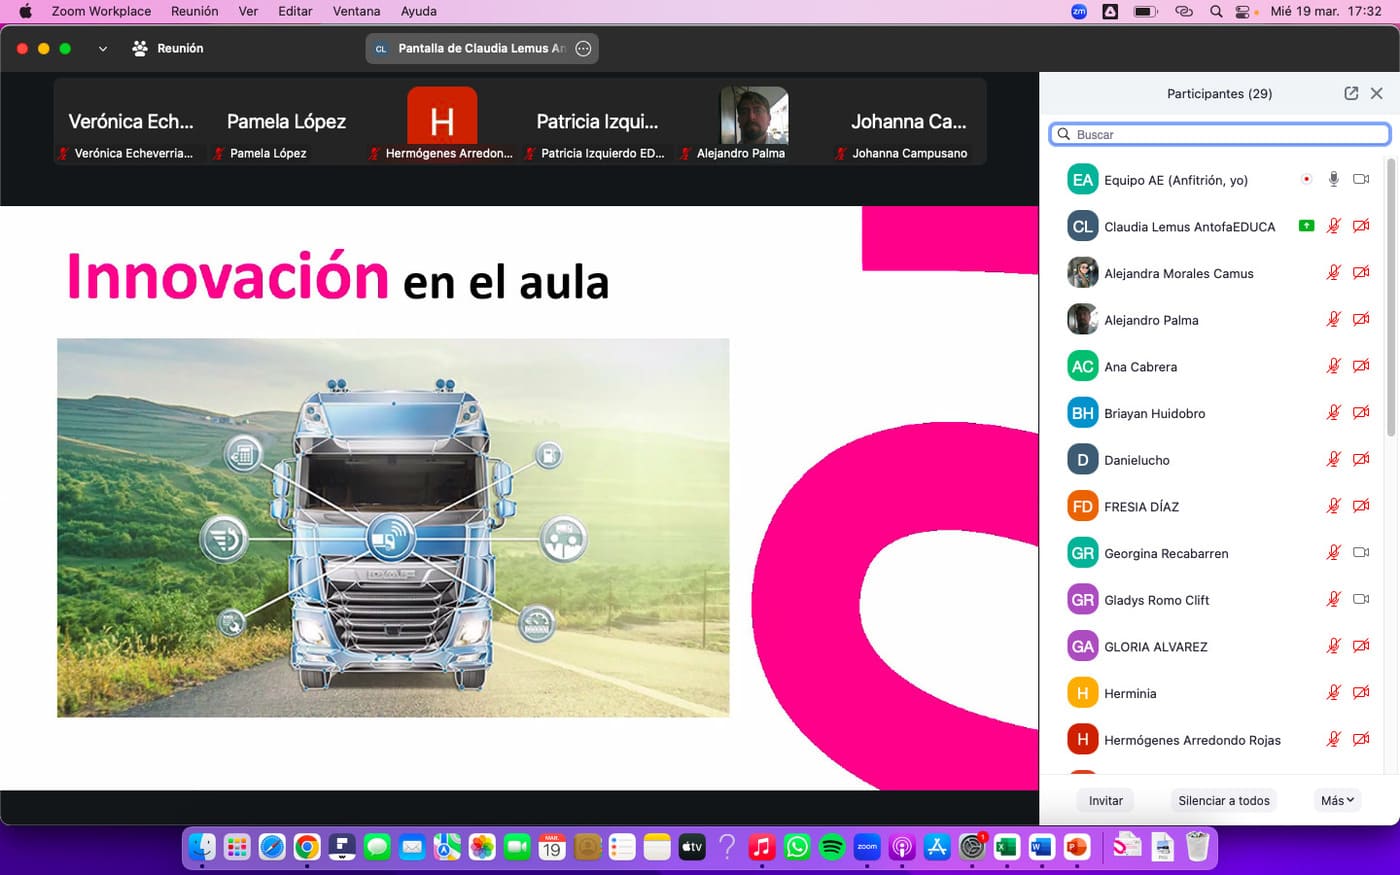Select Alejandra Morales Camus profile photo
This screenshot has height=875, width=1400.
coord(1083,273)
